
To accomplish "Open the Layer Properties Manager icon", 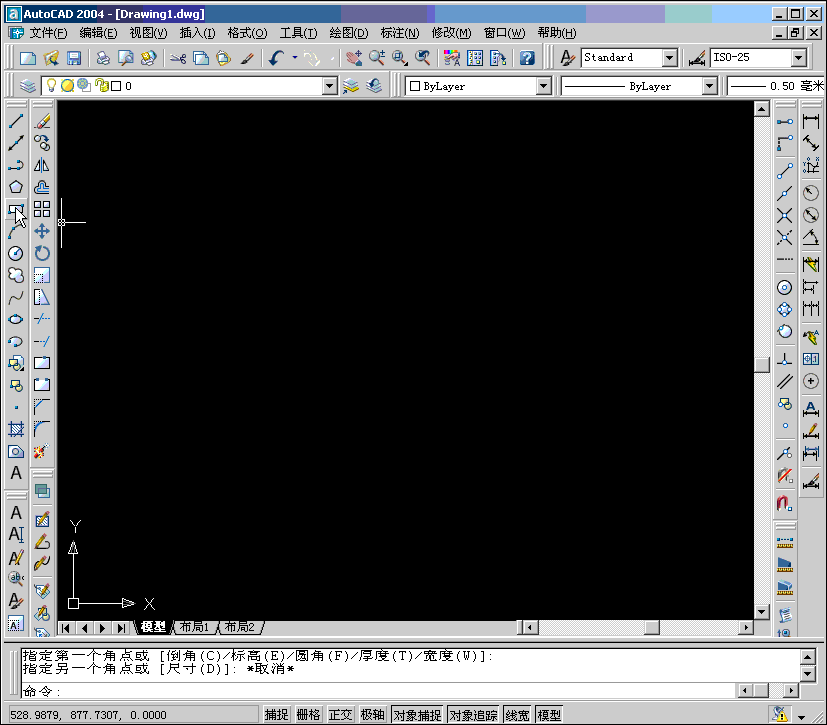I will point(27,85).
